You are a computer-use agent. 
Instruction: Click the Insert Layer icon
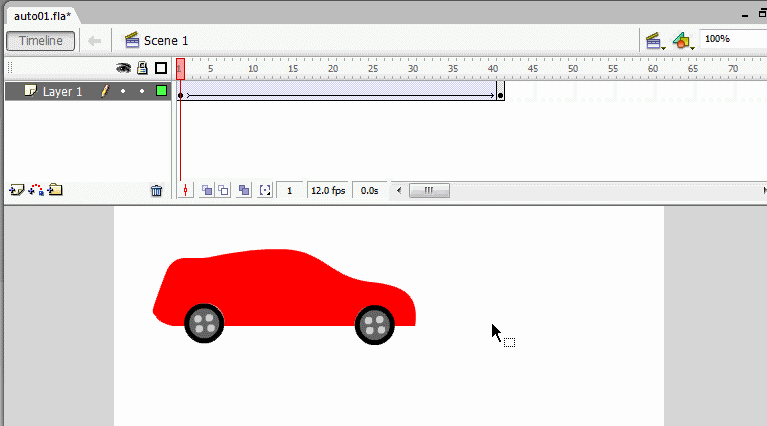pyautogui.click(x=17, y=190)
